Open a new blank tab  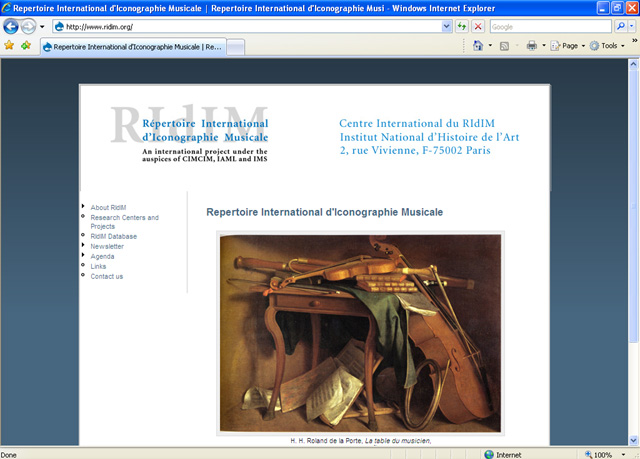click(236, 47)
